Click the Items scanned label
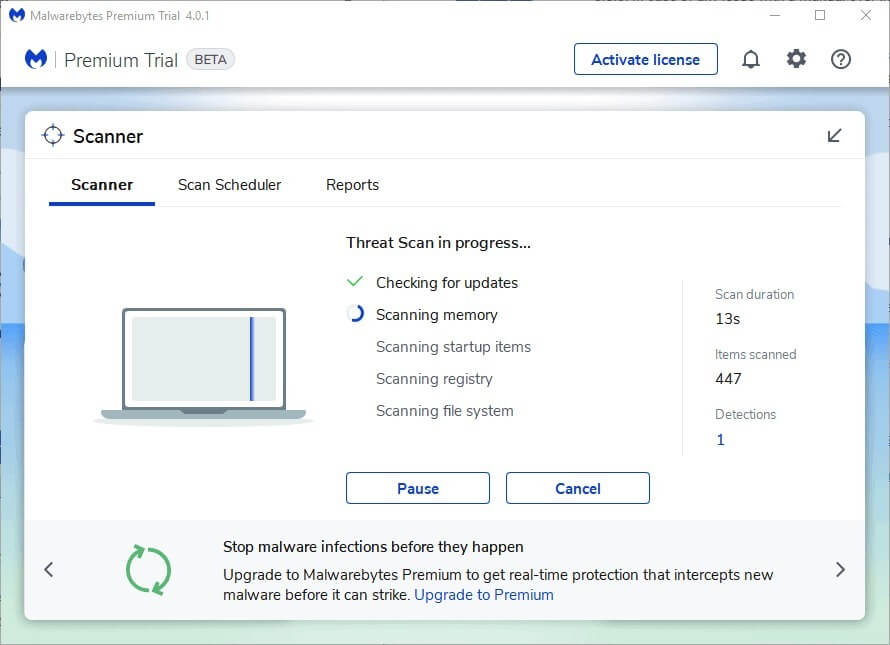 click(755, 354)
